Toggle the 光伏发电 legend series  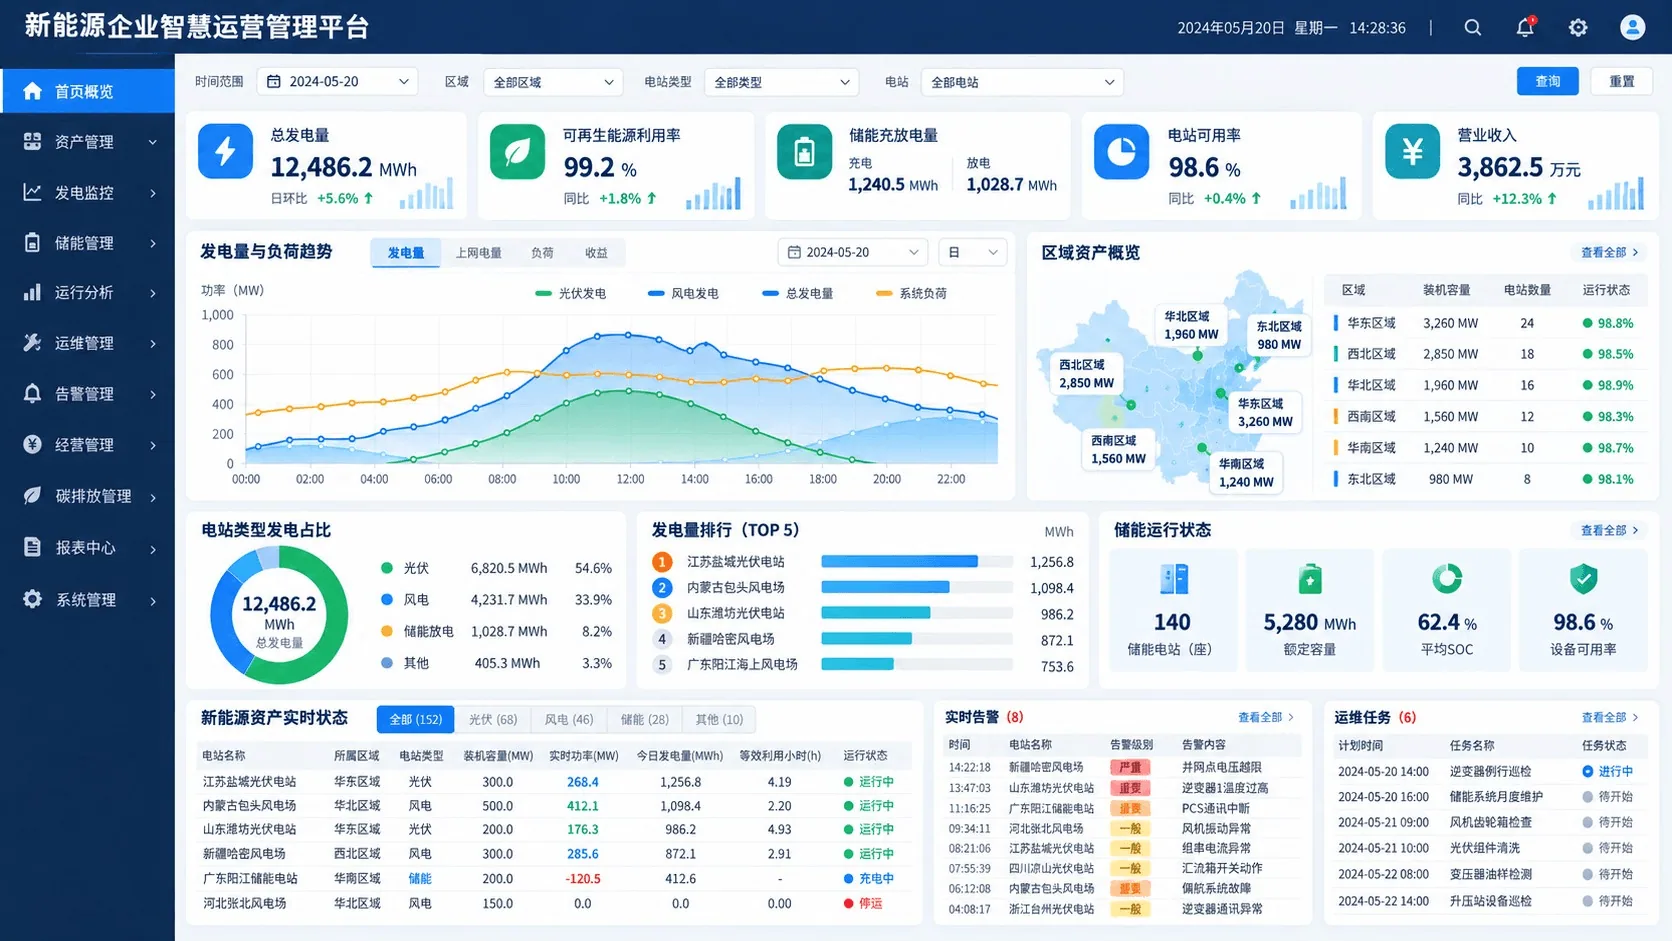pyautogui.click(x=571, y=293)
